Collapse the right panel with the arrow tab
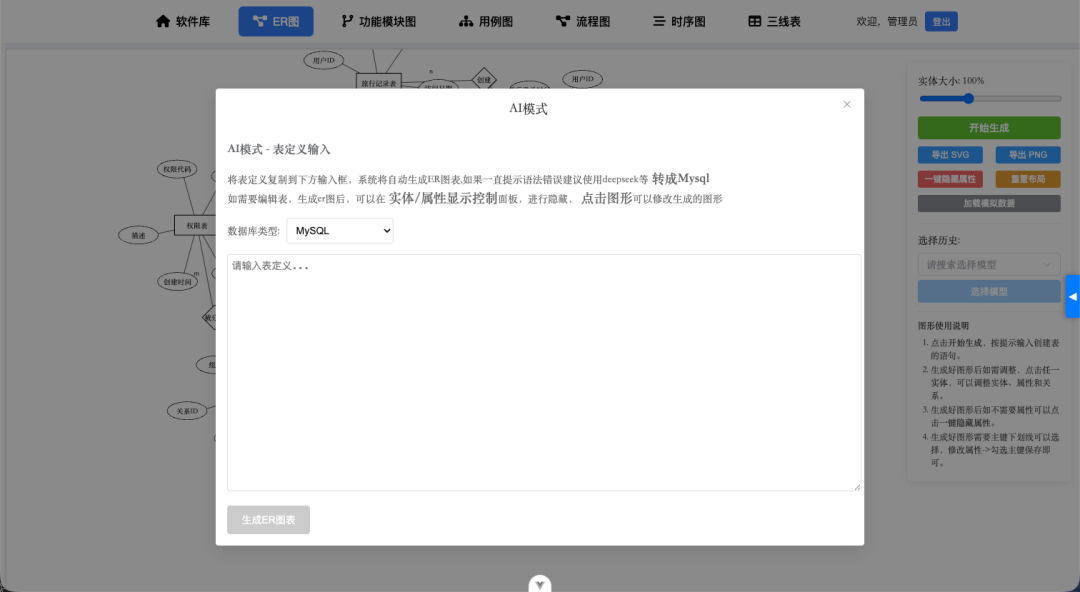Viewport: 1080px width, 592px height. (1074, 296)
